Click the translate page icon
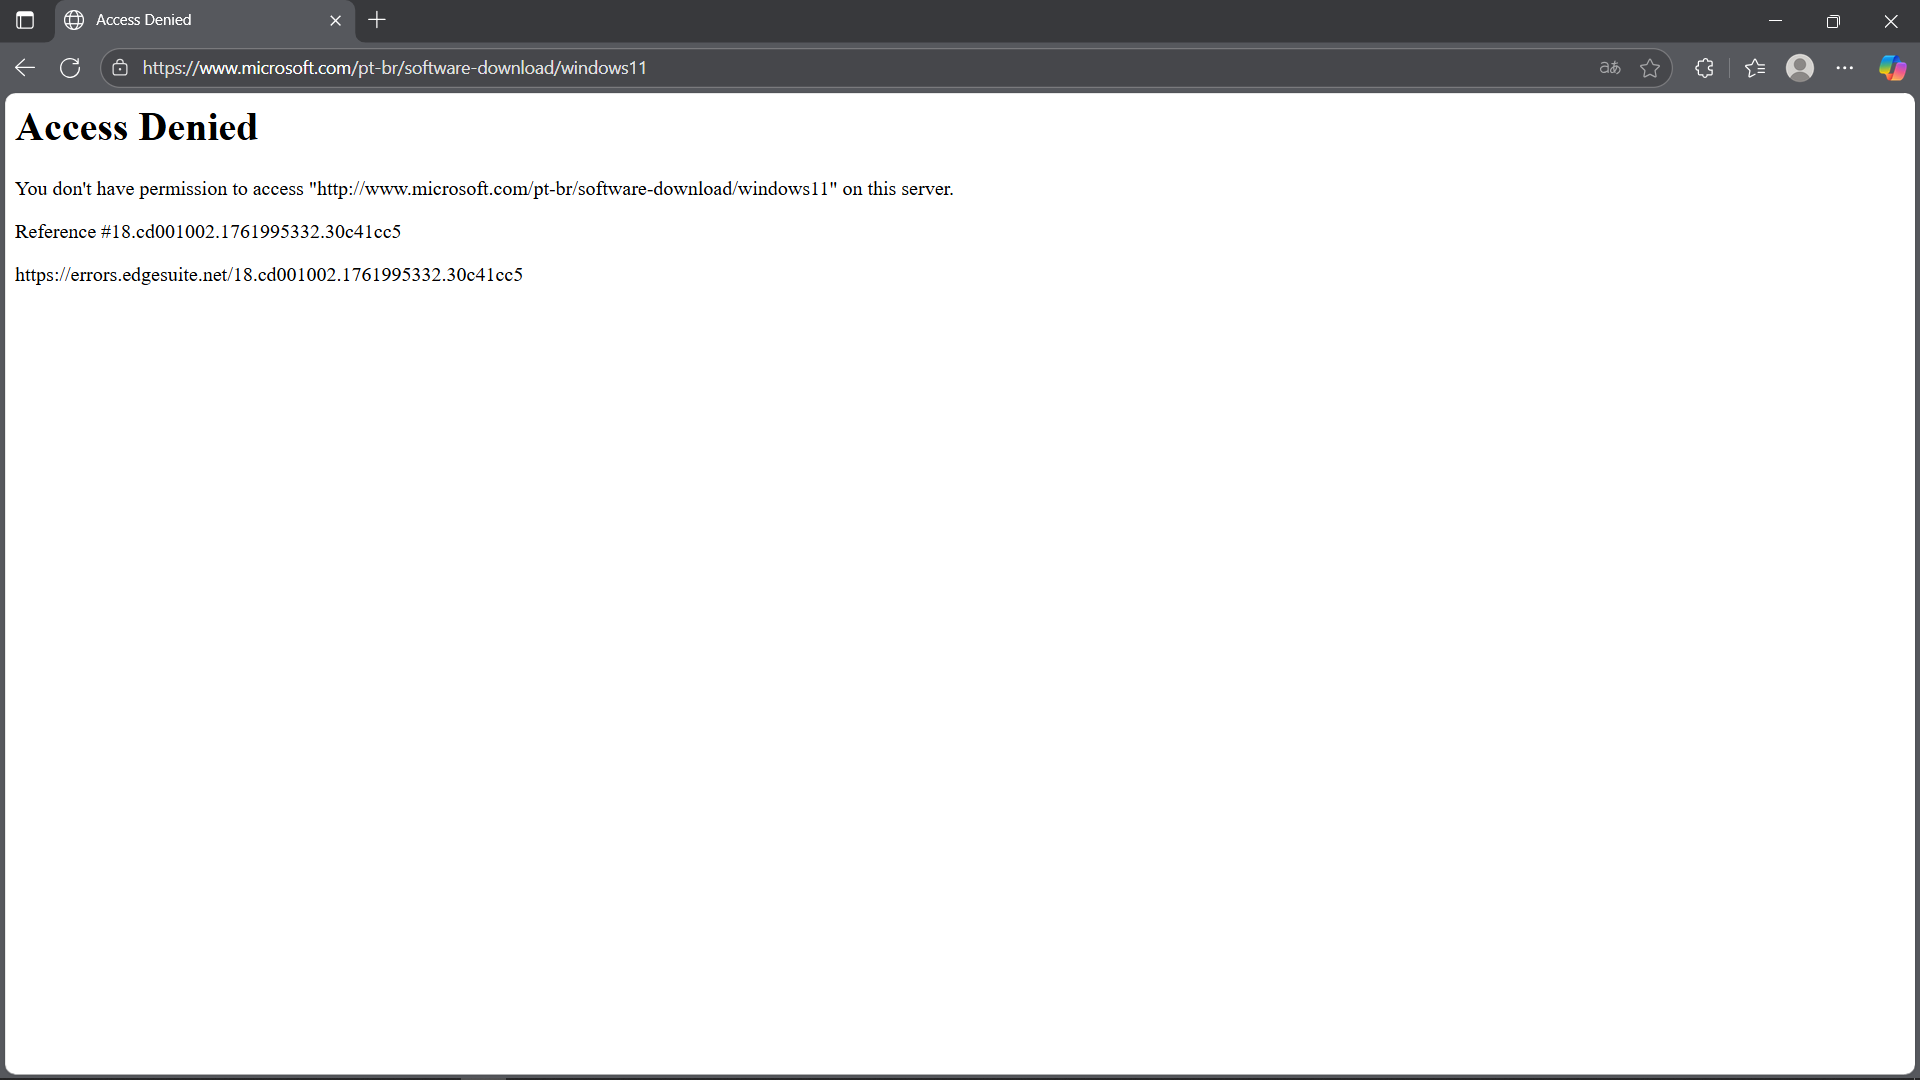 [x=1609, y=68]
